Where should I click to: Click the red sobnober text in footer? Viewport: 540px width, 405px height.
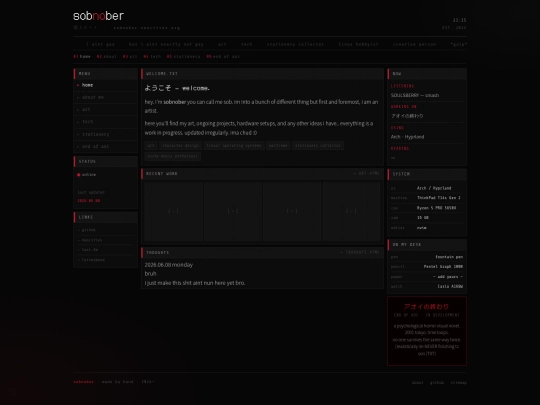[84, 382]
